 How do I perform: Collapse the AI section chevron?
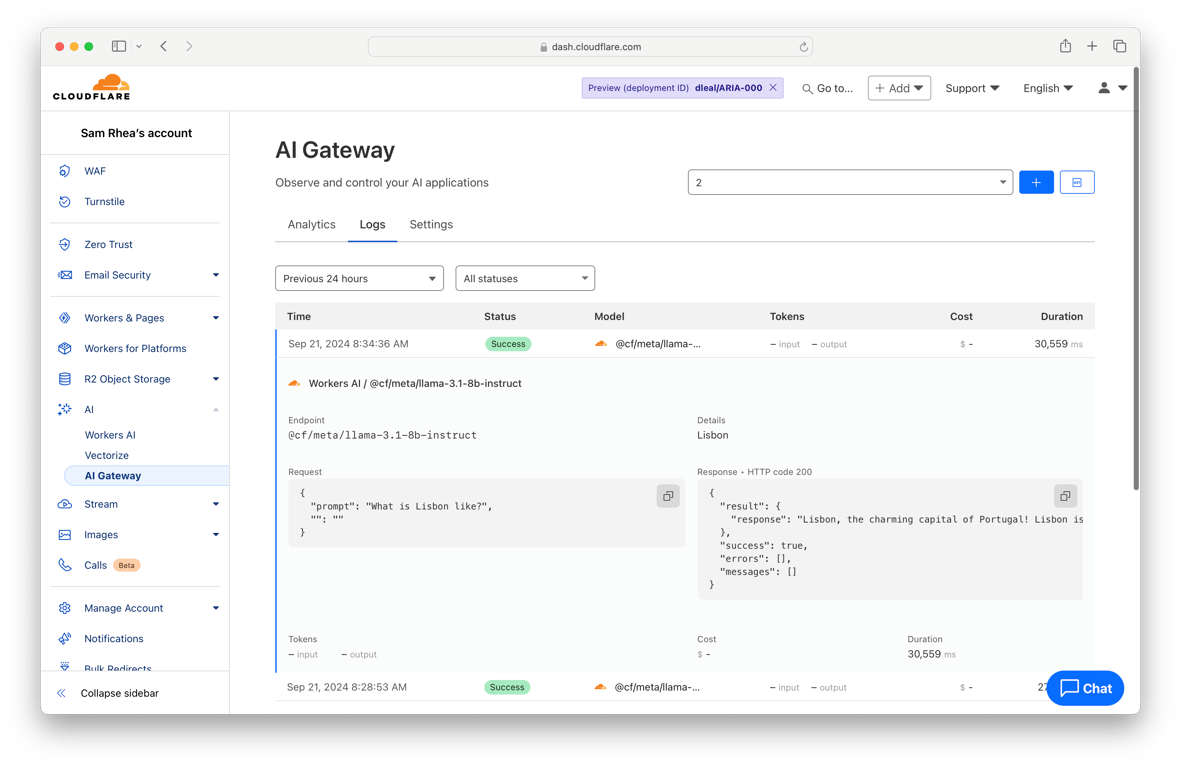pos(215,408)
